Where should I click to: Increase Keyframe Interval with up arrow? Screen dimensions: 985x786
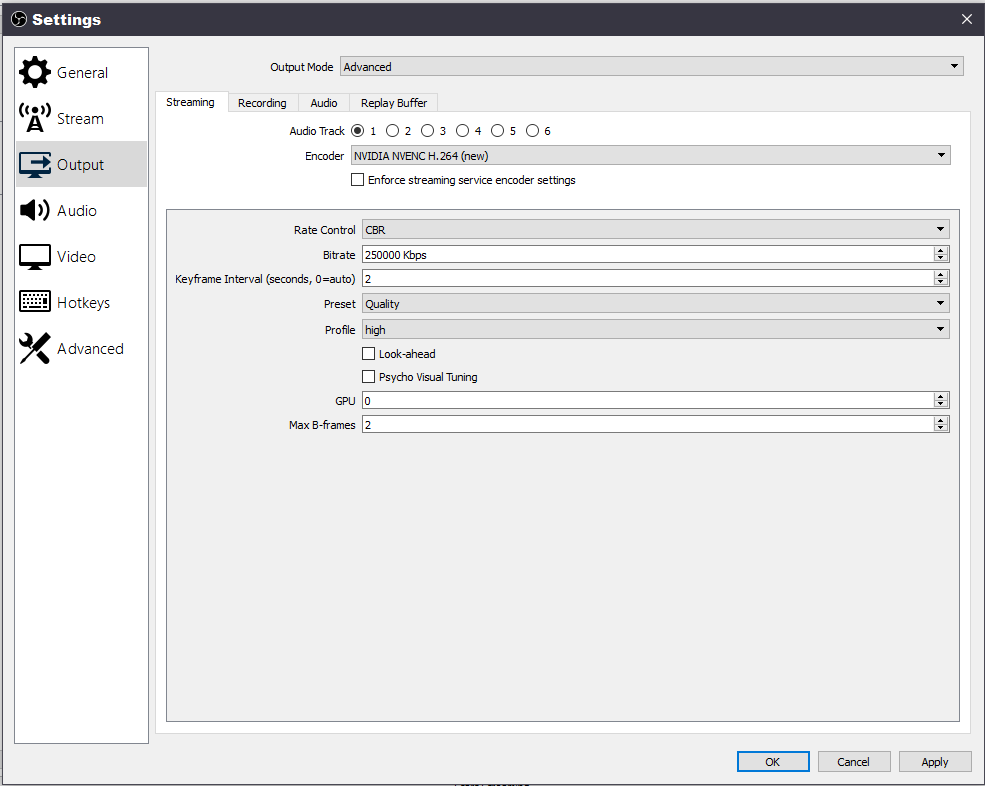(x=940, y=274)
